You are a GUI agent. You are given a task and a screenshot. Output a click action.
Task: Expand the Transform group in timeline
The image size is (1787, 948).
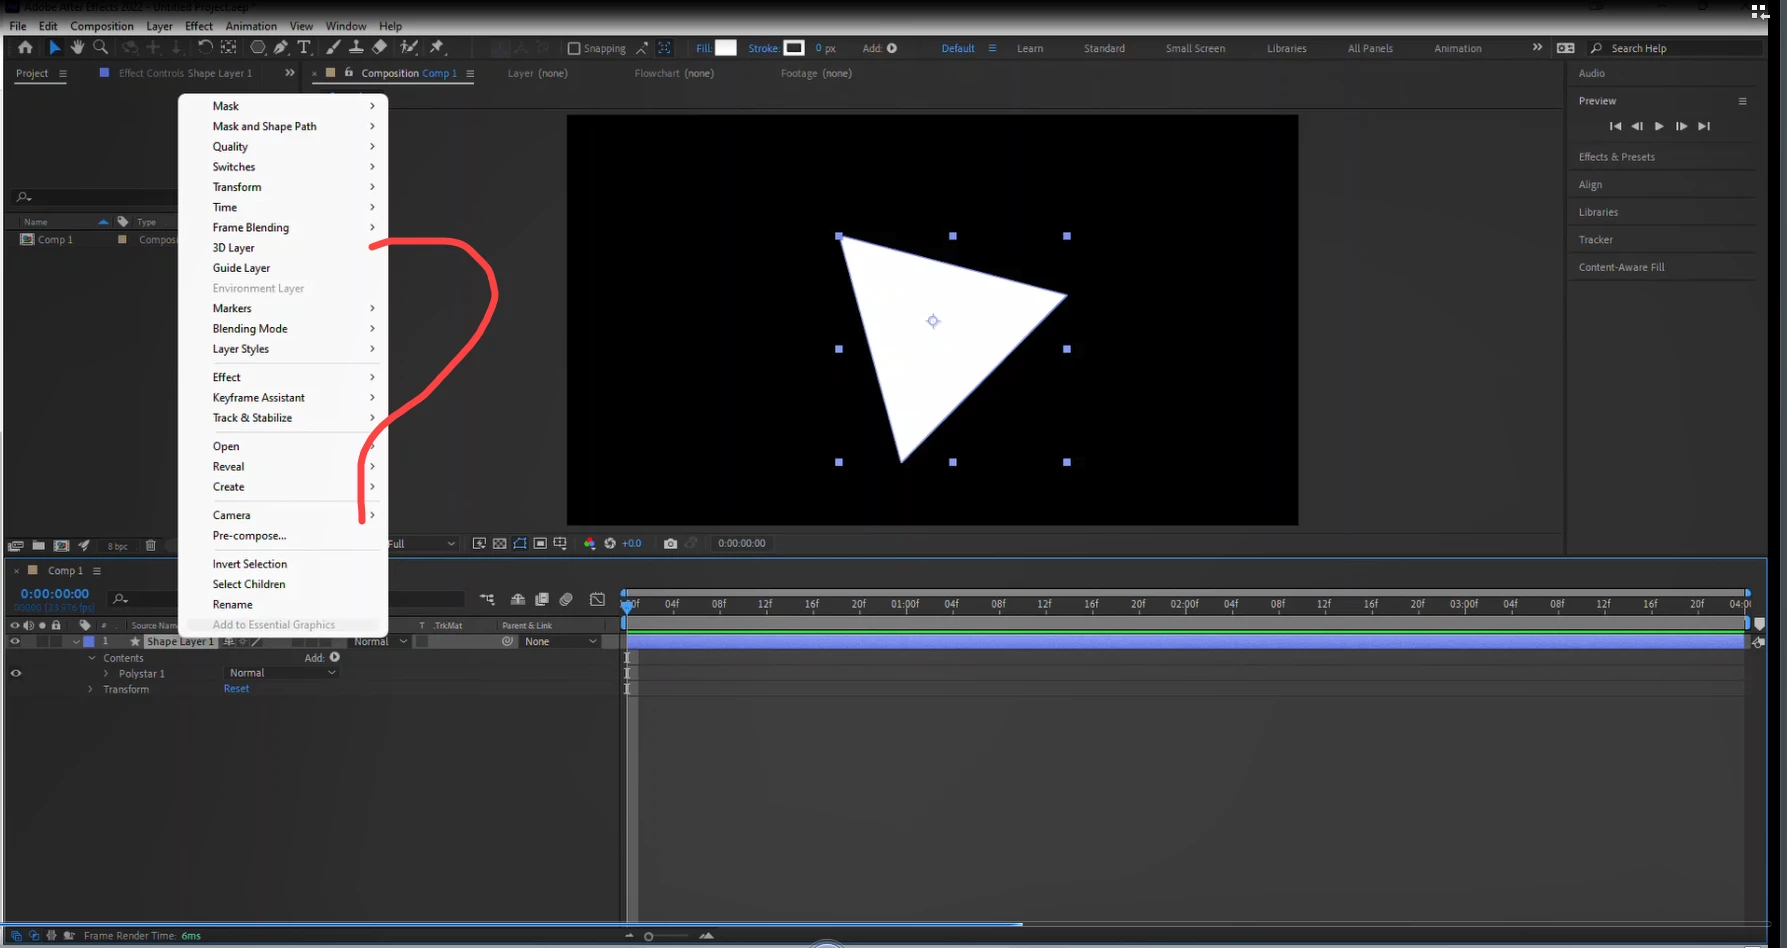pos(91,690)
